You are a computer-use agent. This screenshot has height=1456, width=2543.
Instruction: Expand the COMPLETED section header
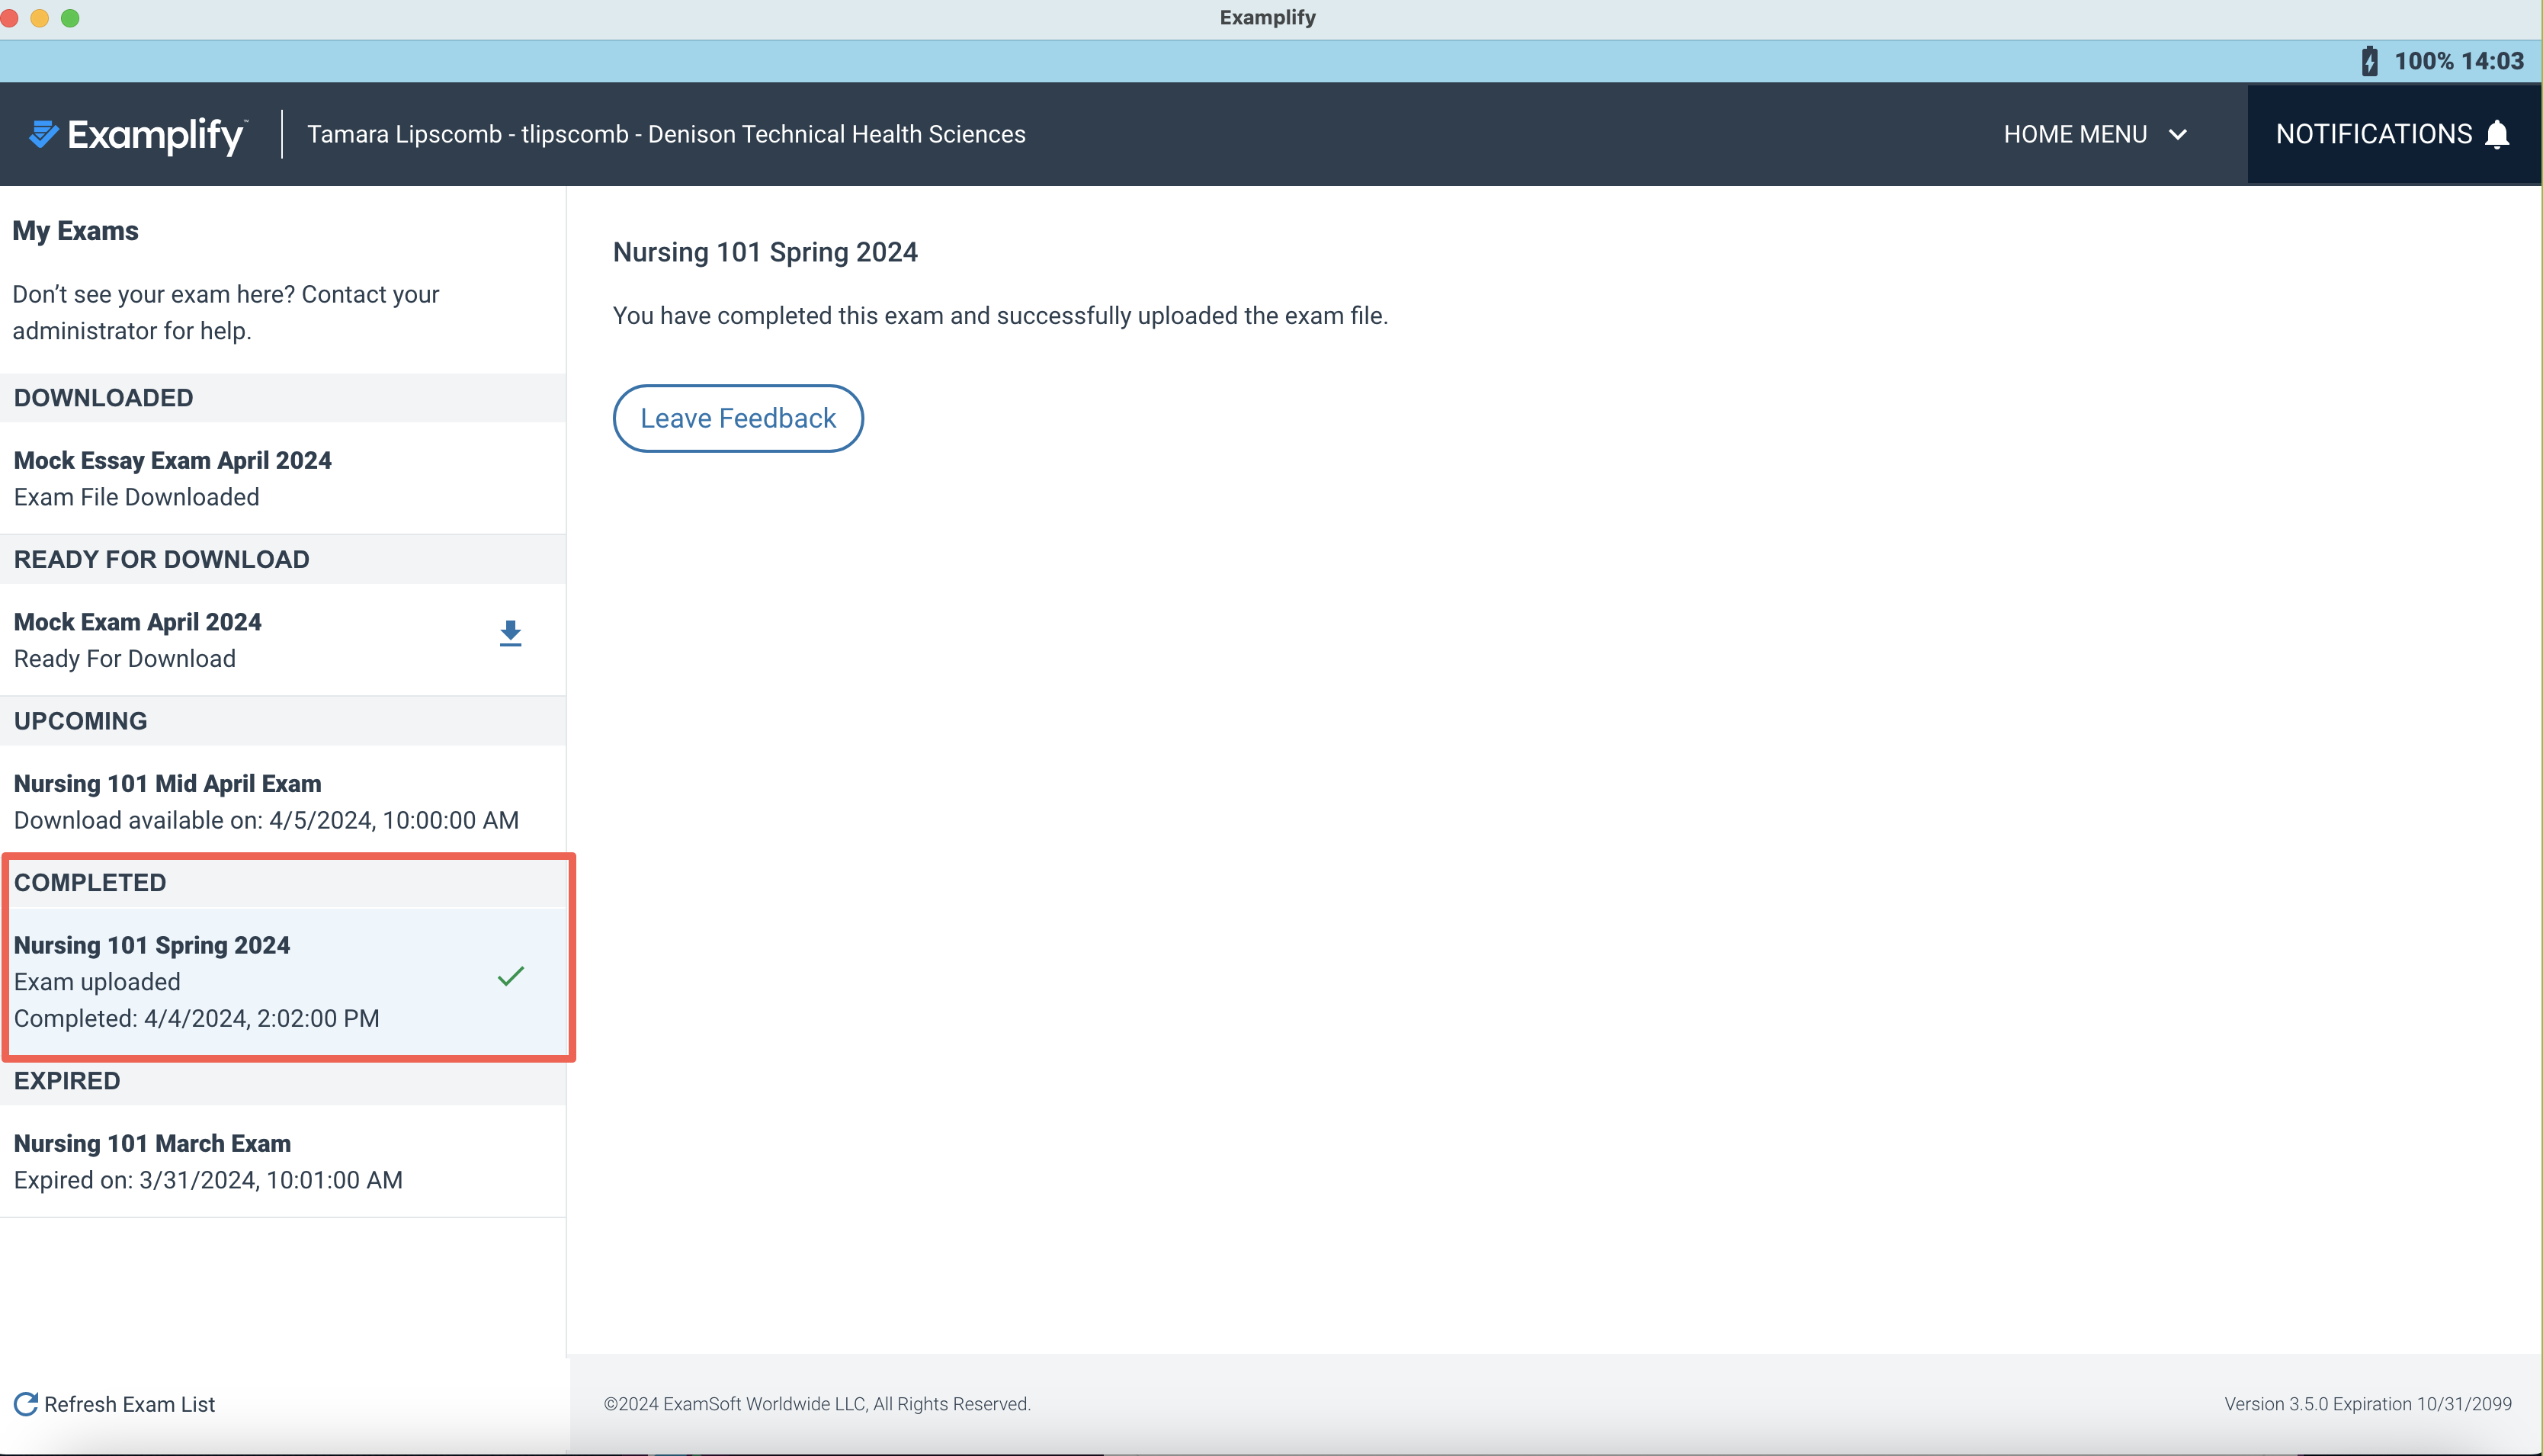(x=90, y=882)
